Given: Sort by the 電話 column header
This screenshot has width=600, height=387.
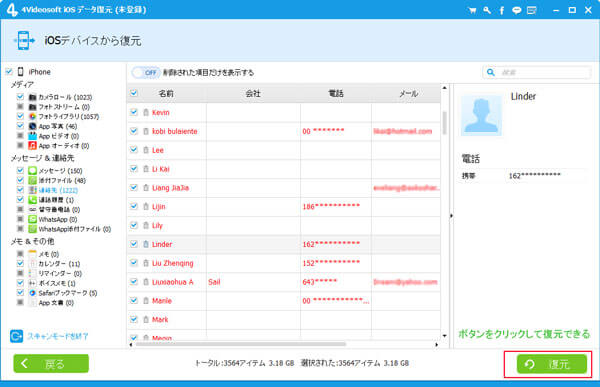Looking at the screenshot, I should [x=336, y=93].
